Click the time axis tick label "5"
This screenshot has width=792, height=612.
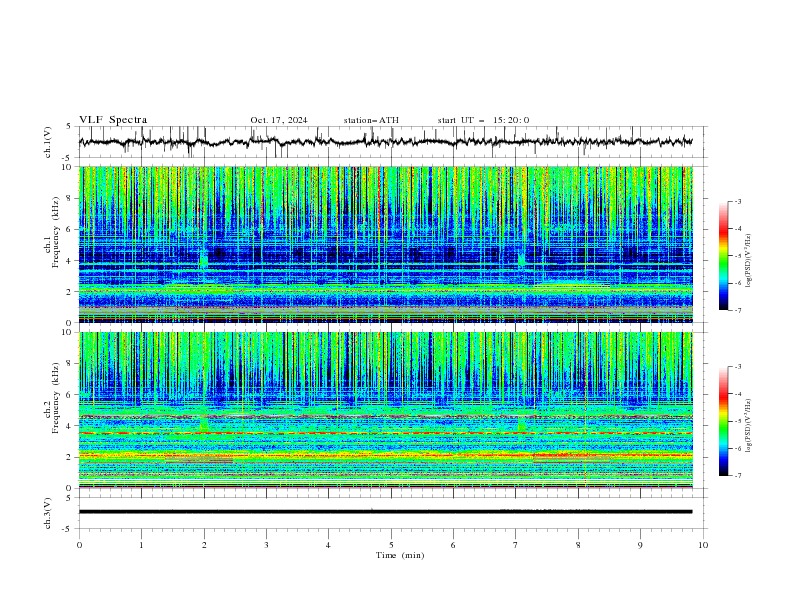coord(391,545)
